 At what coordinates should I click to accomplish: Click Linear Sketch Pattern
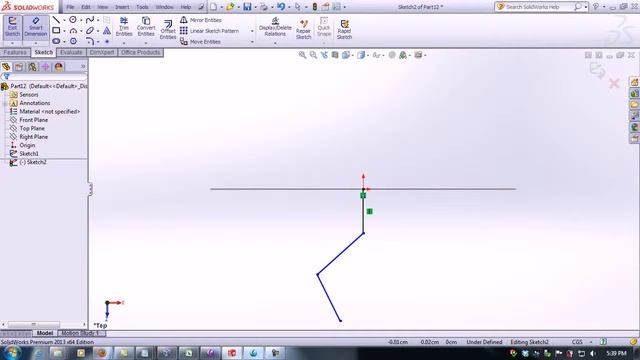coord(209,31)
